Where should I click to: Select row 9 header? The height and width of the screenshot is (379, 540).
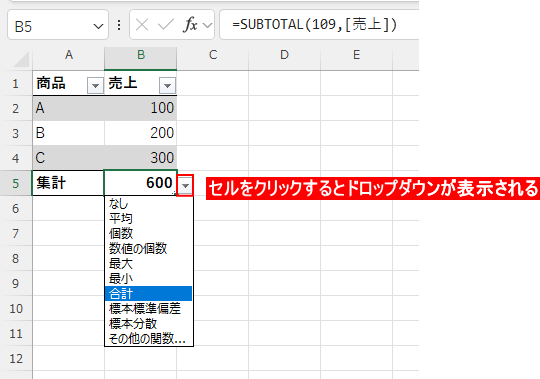coord(16,283)
